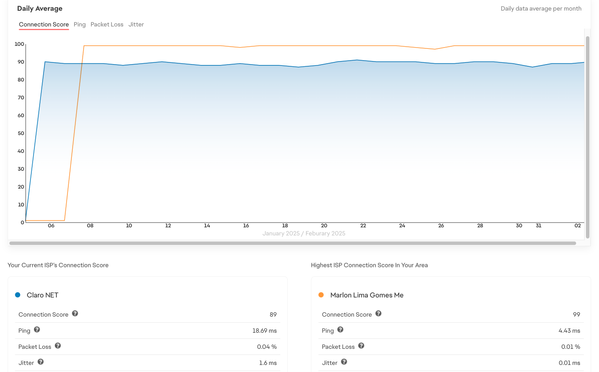
Task: Open help icon for Claro NET Packet Loss
Action: (58, 346)
